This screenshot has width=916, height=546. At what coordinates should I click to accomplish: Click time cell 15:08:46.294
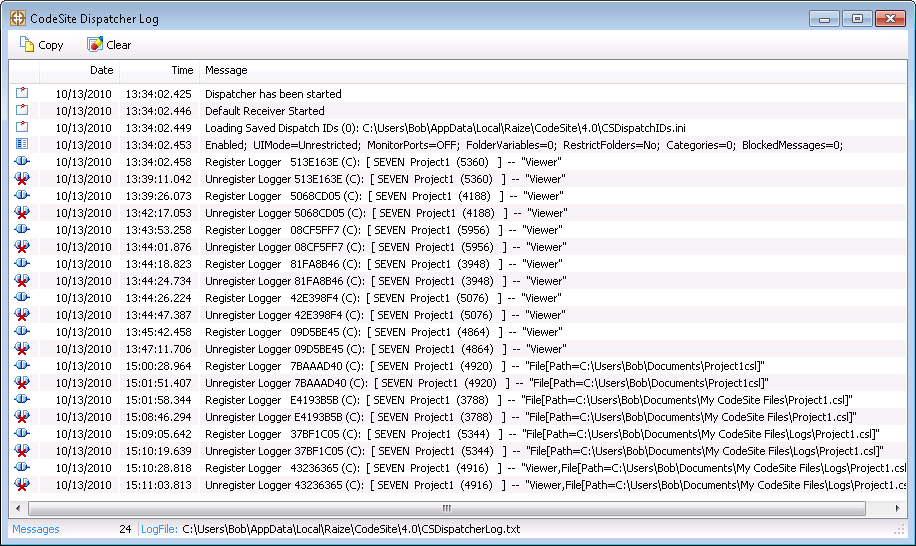click(x=158, y=417)
